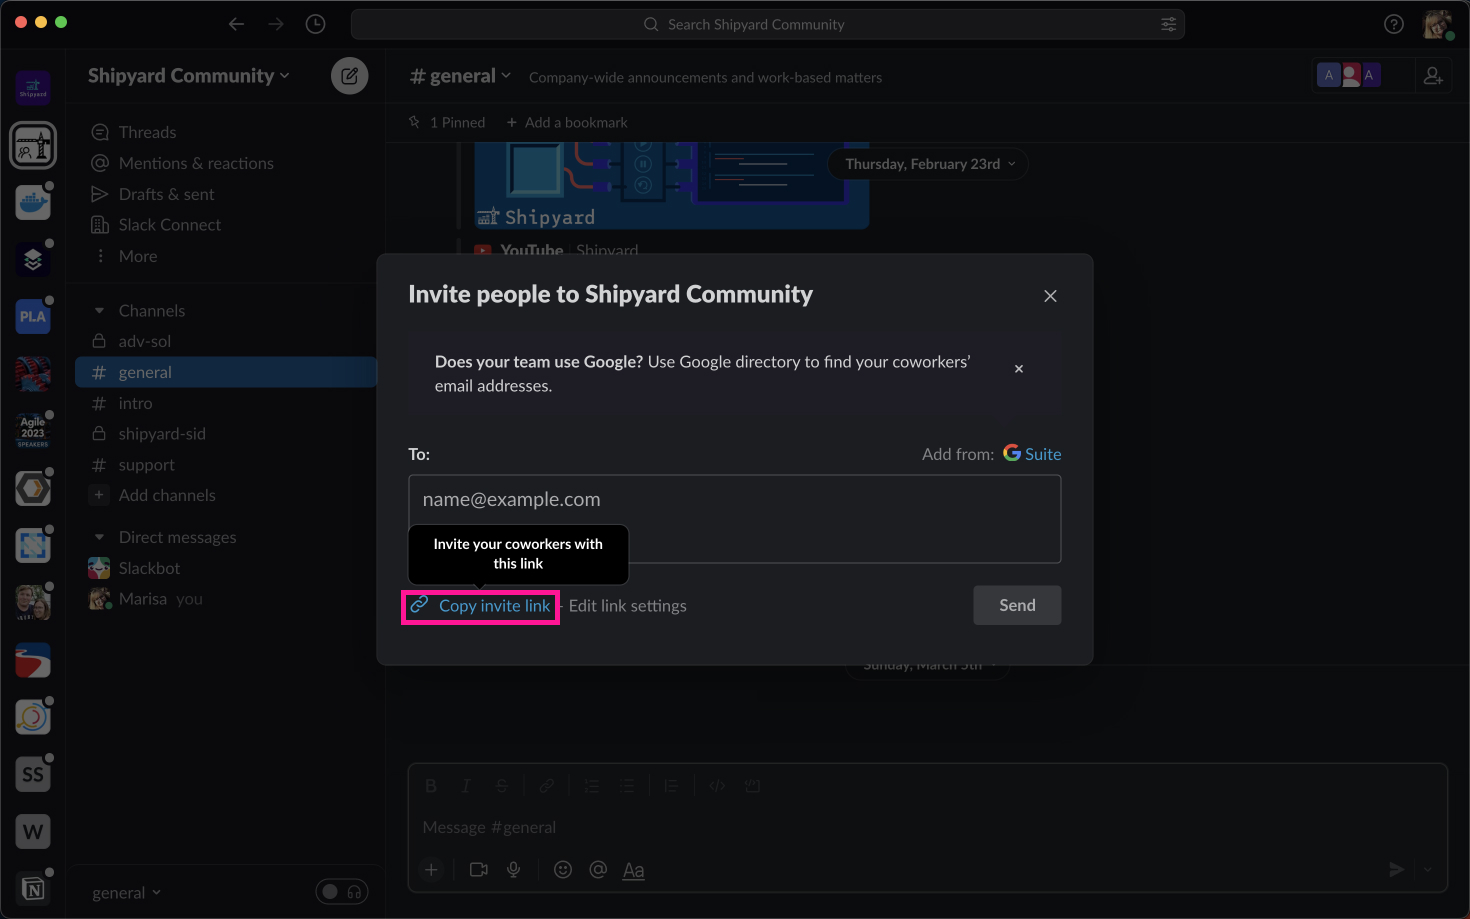1470x919 pixels.
Task: Click the search Shipyard Community bar
Action: [x=767, y=24]
